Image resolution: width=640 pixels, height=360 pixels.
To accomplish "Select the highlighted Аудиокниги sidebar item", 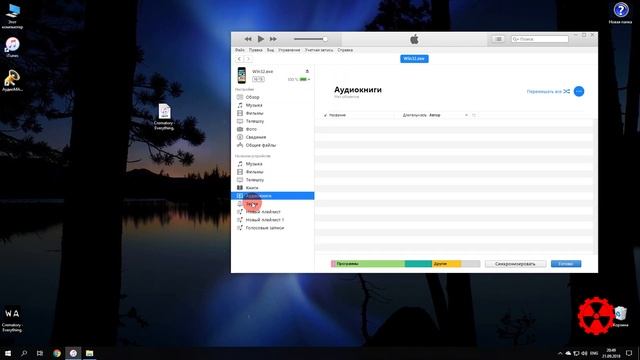I will pyautogui.click(x=273, y=196).
